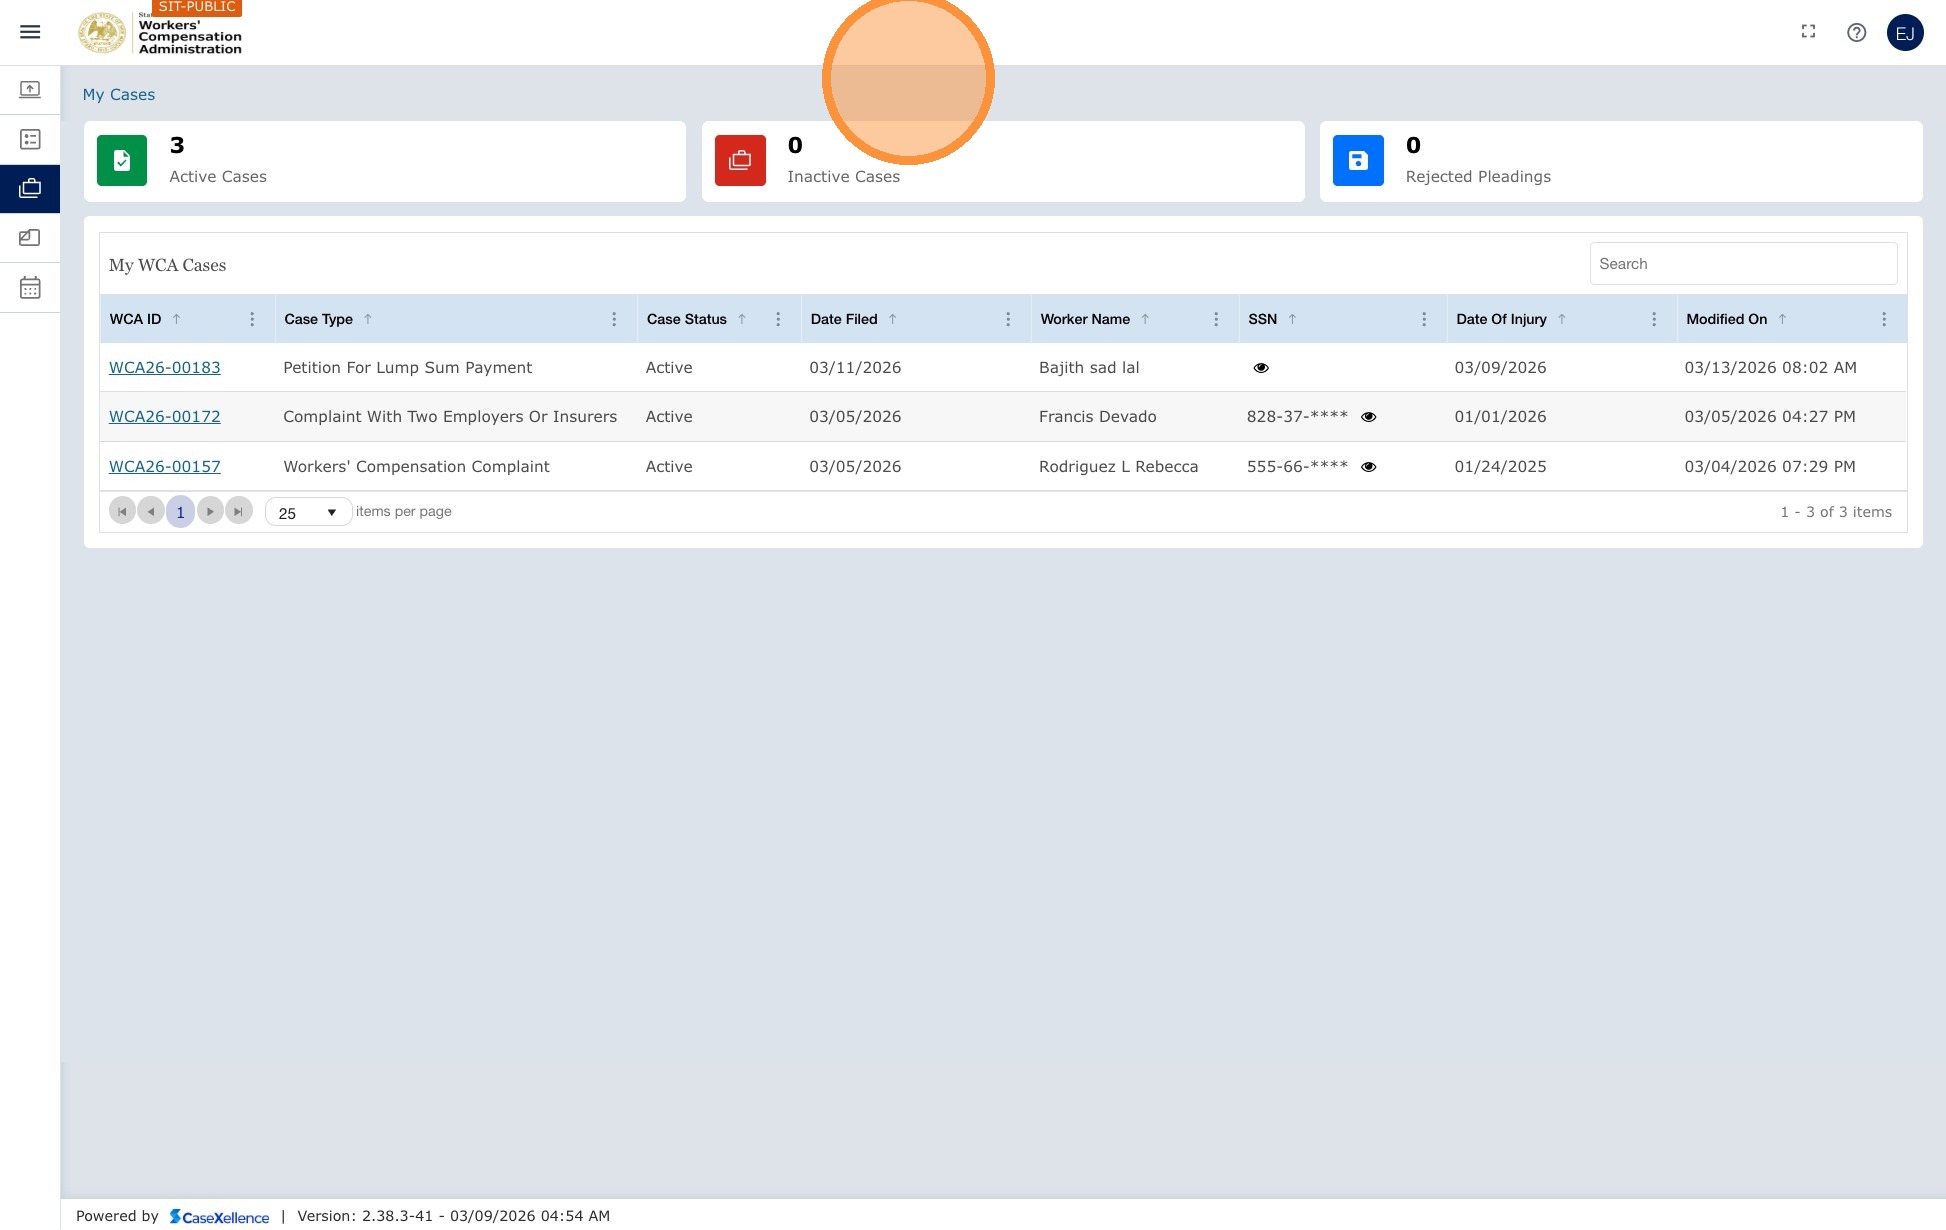Open the EJ user profile avatar
The image size is (1946, 1230).
[1905, 32]
